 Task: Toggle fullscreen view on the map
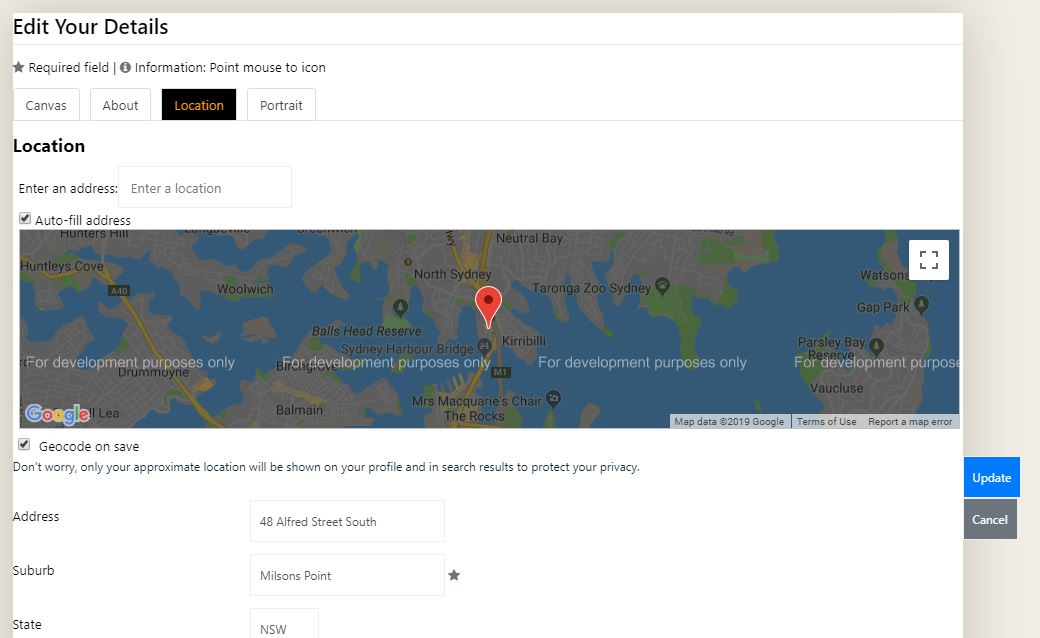click(x=929, y=260)
